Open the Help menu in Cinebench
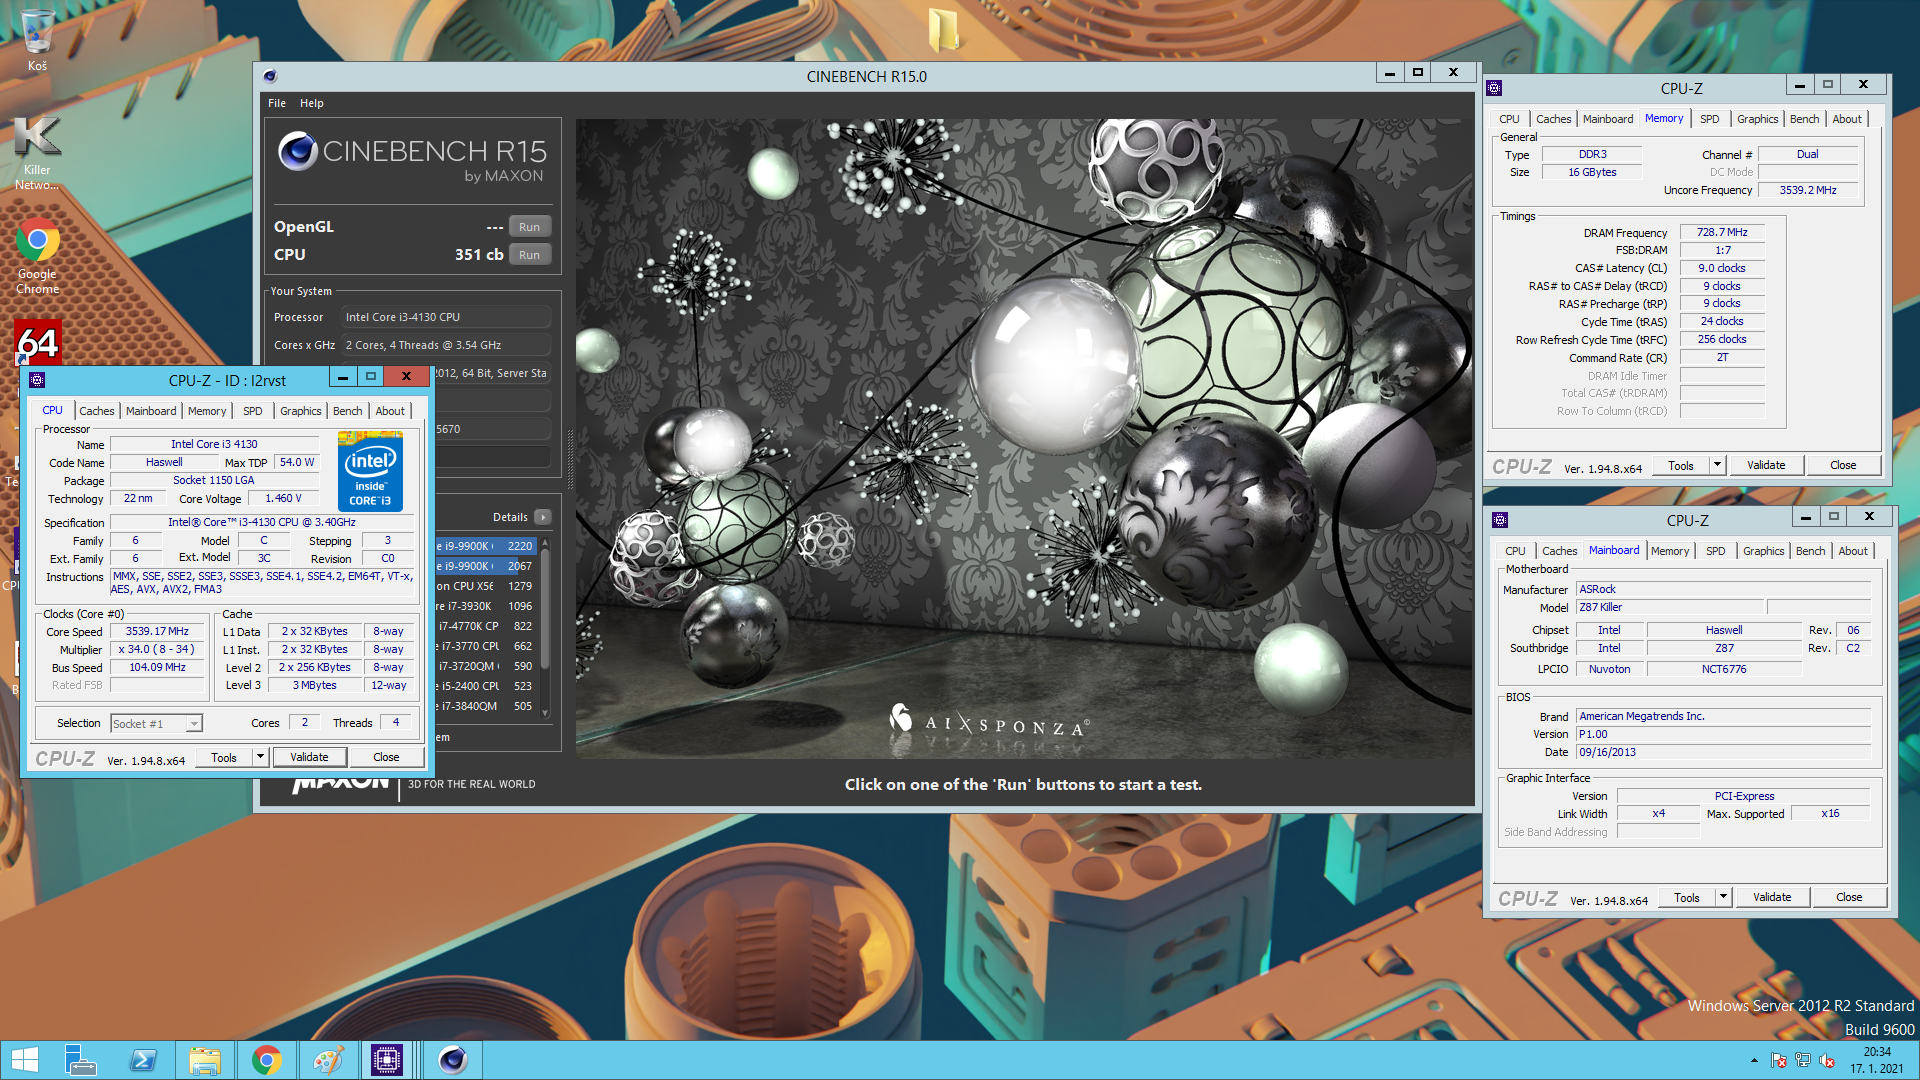1920x1080 pixels. [312, 103]
